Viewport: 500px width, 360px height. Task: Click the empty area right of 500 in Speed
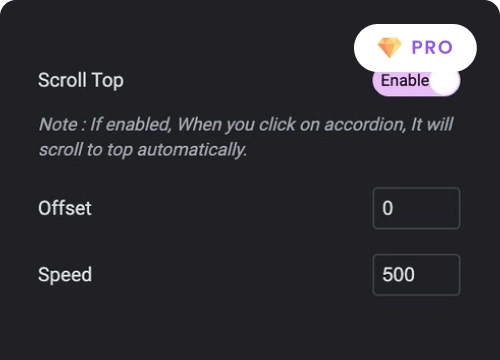[x=437, y=275]
